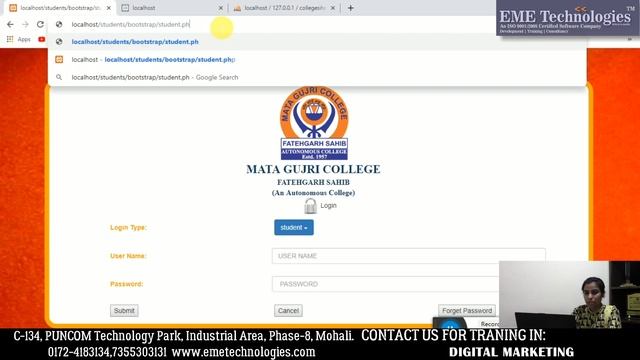Open the student login type dropdown
640x360 pixels.
294,227
